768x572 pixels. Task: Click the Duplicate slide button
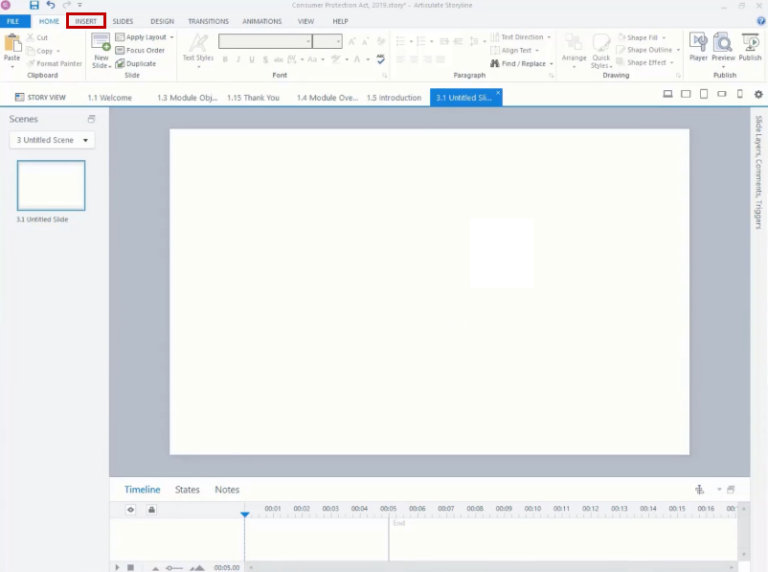pyautogui.click(x=136, y=64)
